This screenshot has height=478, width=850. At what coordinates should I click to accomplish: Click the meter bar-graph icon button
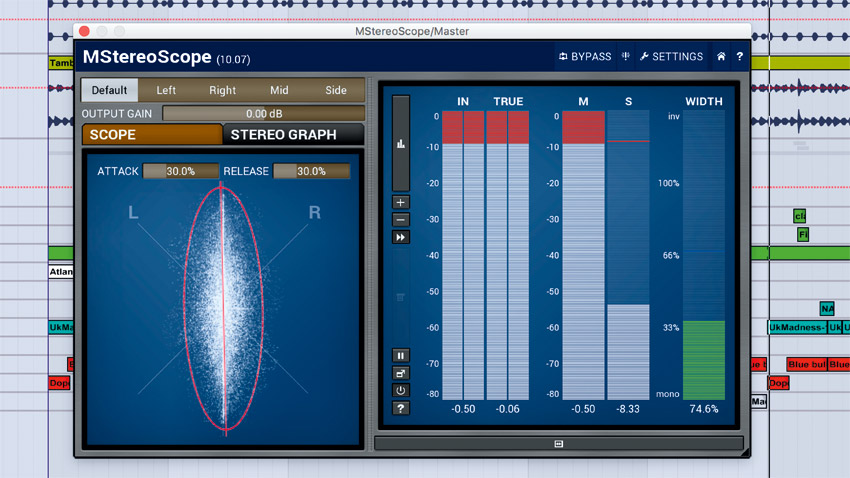click(401, 144)
